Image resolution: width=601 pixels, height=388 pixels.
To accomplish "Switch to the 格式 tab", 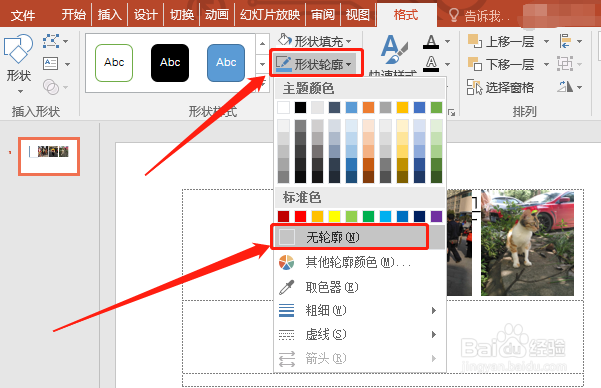I will [x=406, y=15].
